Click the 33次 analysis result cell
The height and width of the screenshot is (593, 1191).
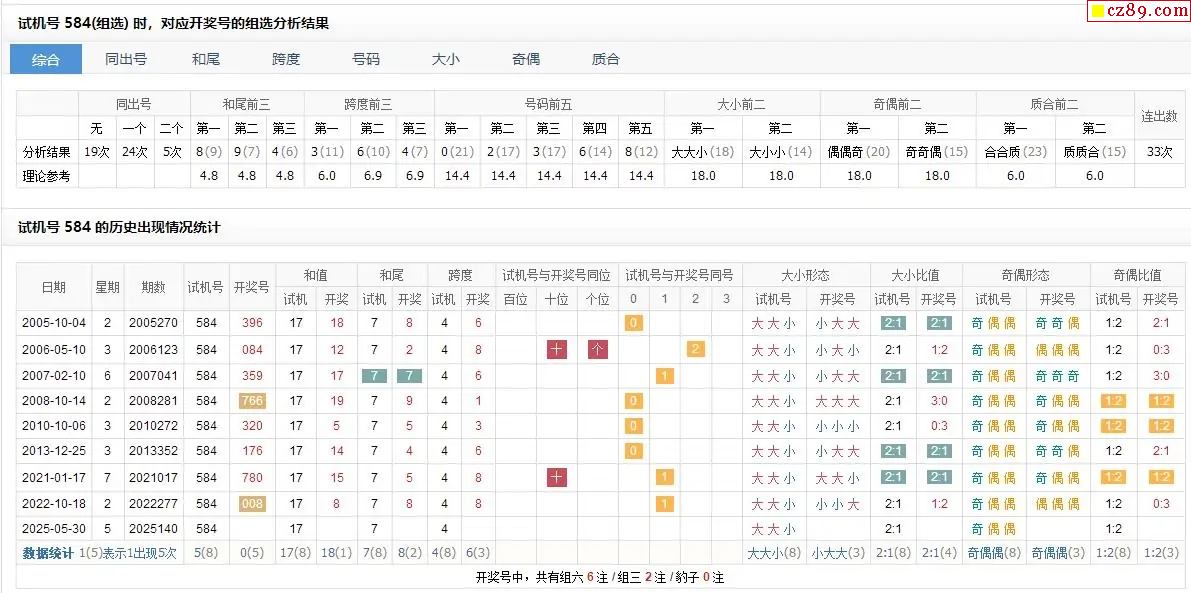(1159, 152)
